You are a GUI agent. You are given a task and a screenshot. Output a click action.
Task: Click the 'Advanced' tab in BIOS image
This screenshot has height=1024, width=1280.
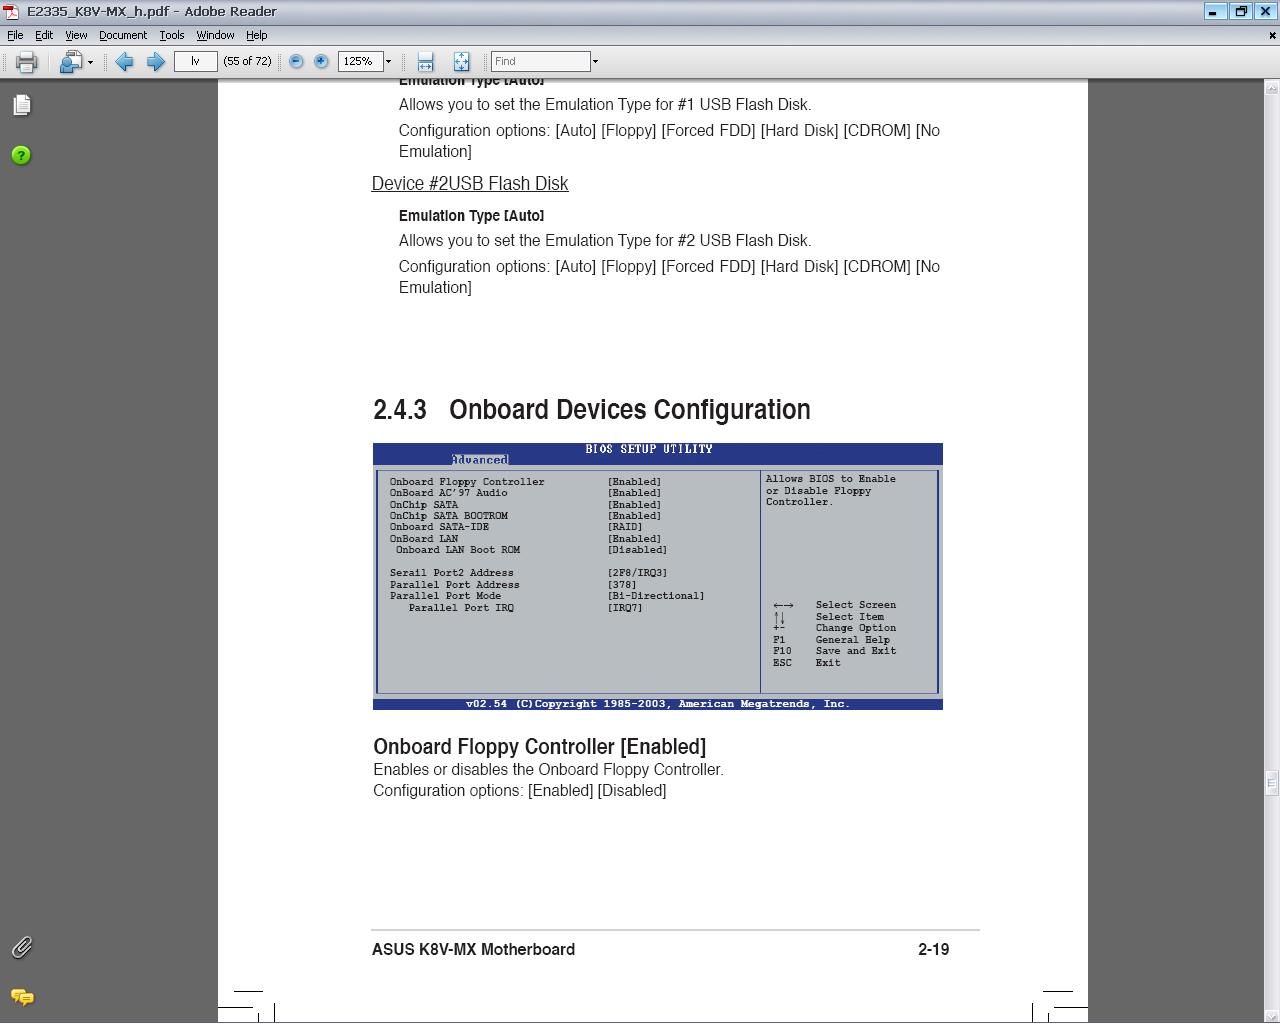tap(479, 460)
